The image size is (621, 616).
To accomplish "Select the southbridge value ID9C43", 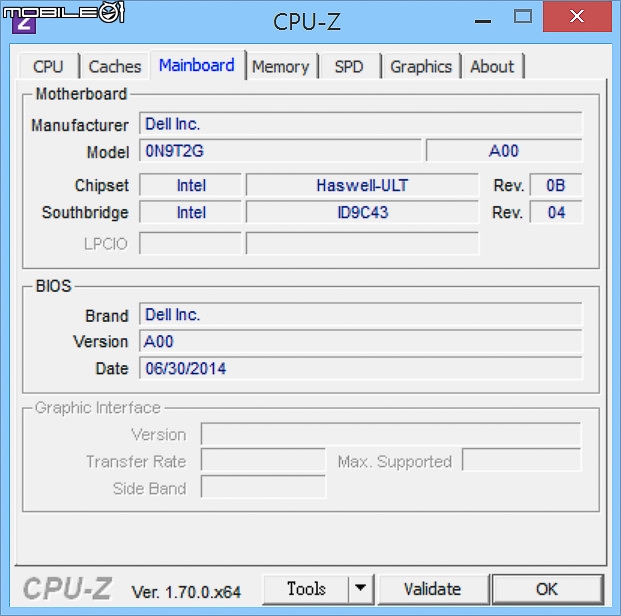I will click(362, 212).
